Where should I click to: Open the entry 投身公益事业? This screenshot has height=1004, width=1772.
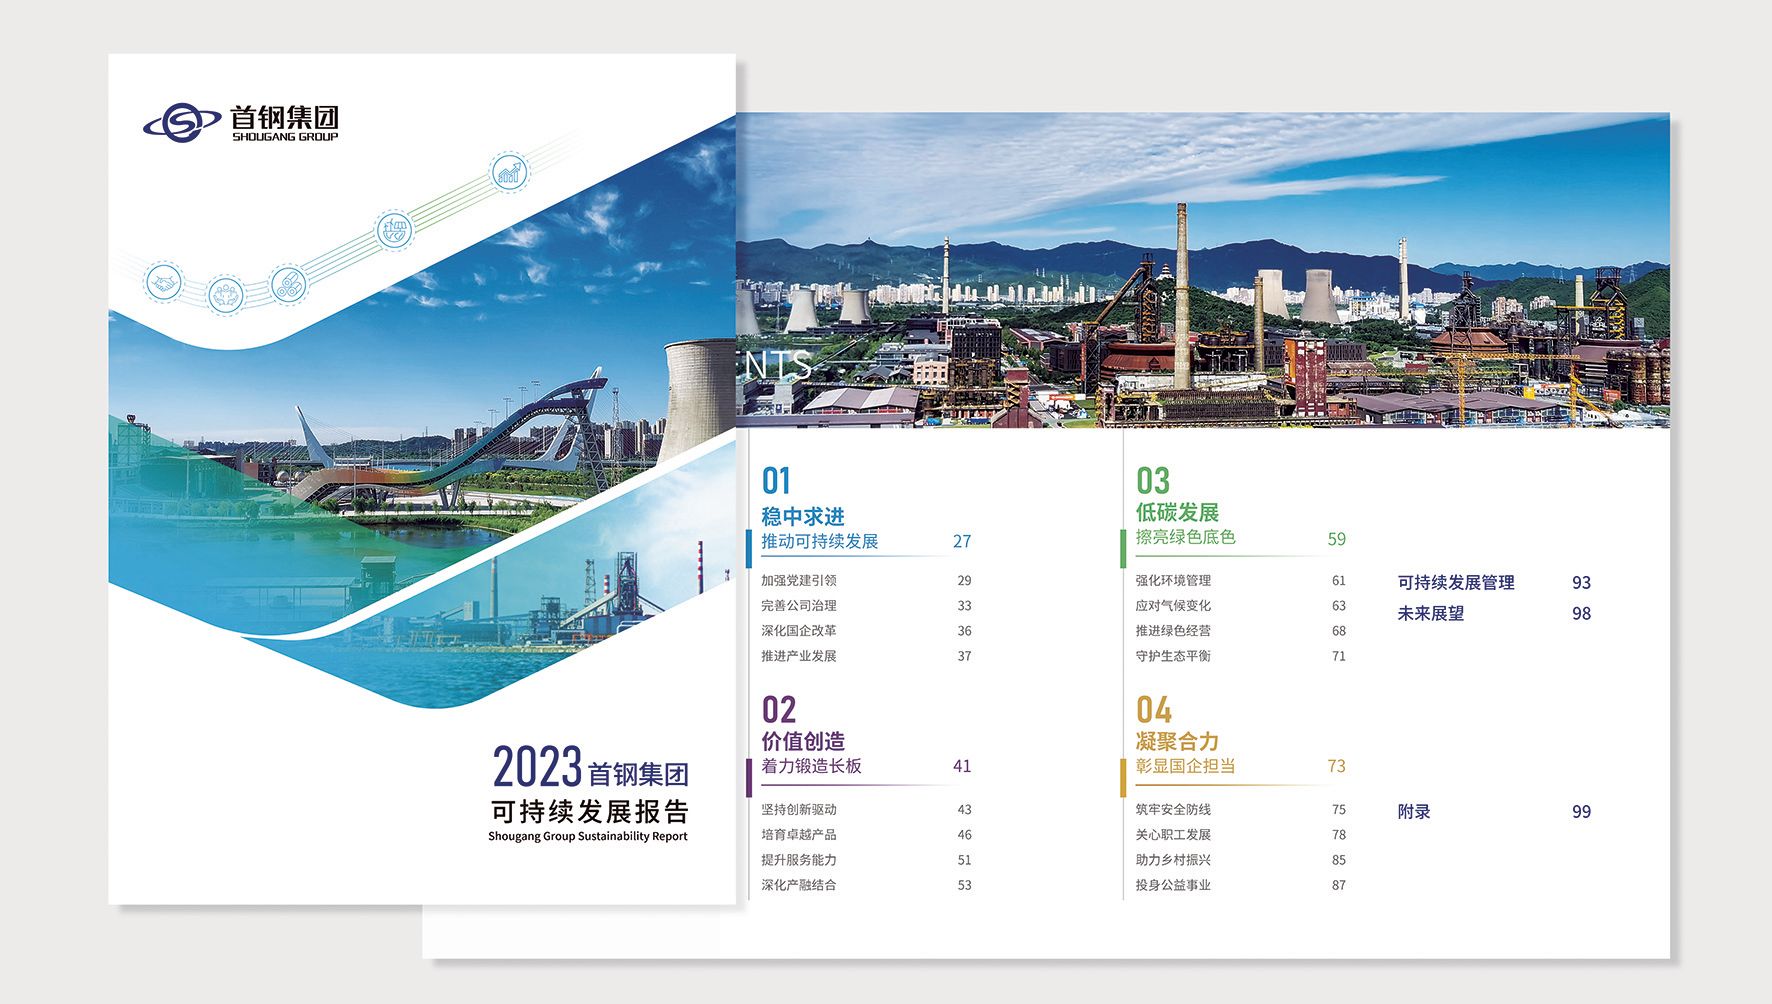click(1173, 885)
